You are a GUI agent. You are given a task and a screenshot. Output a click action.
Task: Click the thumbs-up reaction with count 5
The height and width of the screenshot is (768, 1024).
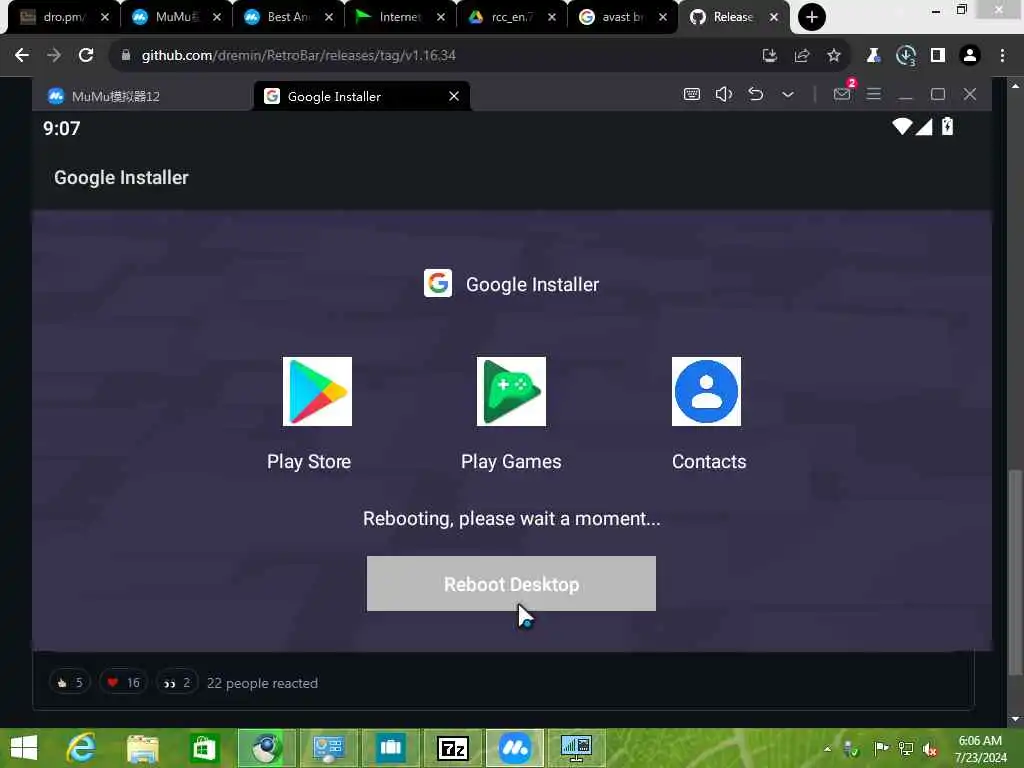pyautogui.click(x=70, y=682)
